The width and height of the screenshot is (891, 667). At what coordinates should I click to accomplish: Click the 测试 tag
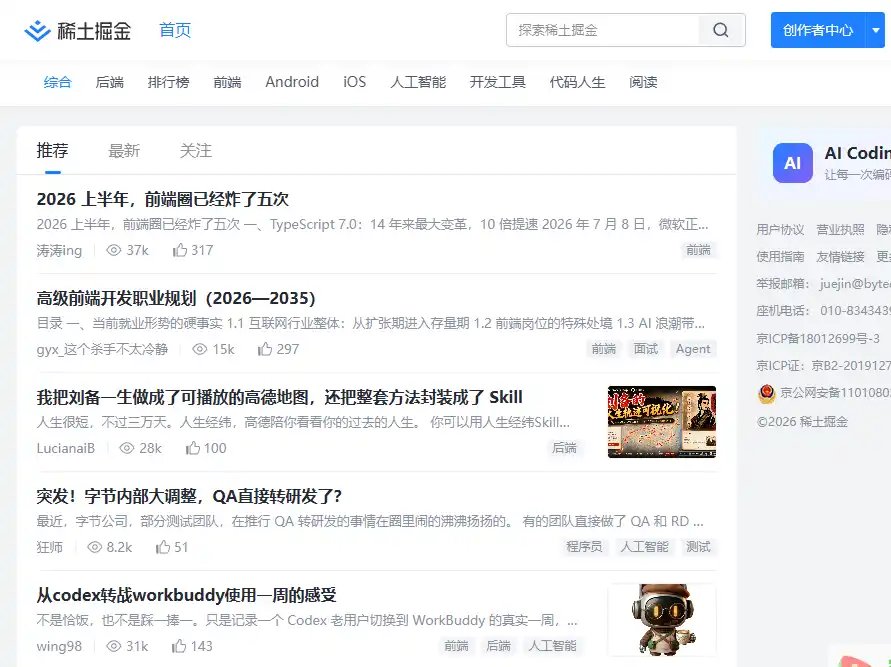click(x=698, y=547)
